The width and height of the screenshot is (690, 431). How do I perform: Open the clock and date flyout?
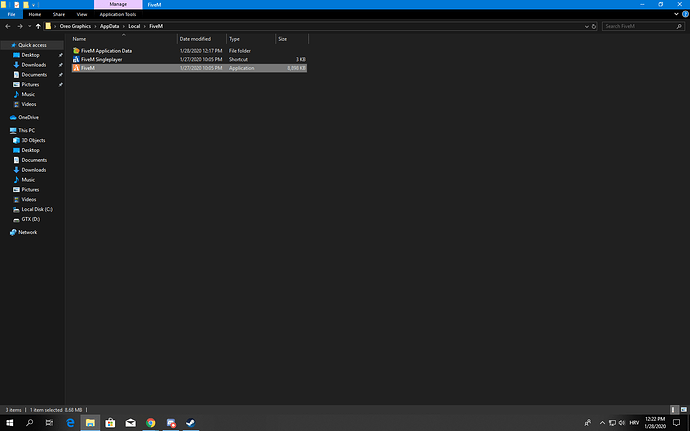click(x=655, y=423)
